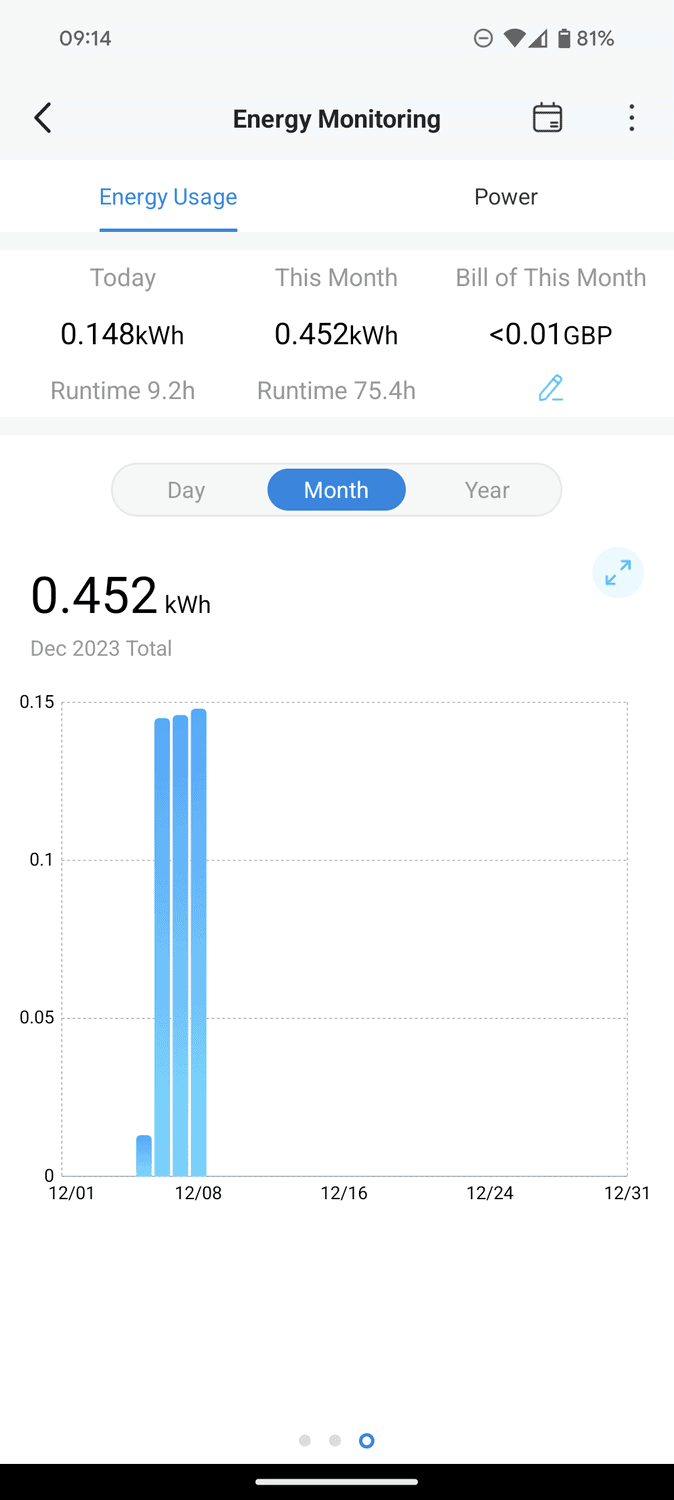Edit the bill rate with pencil icon
The height and width of the screenshot is (1500, 674).
[x=551, y=389]
